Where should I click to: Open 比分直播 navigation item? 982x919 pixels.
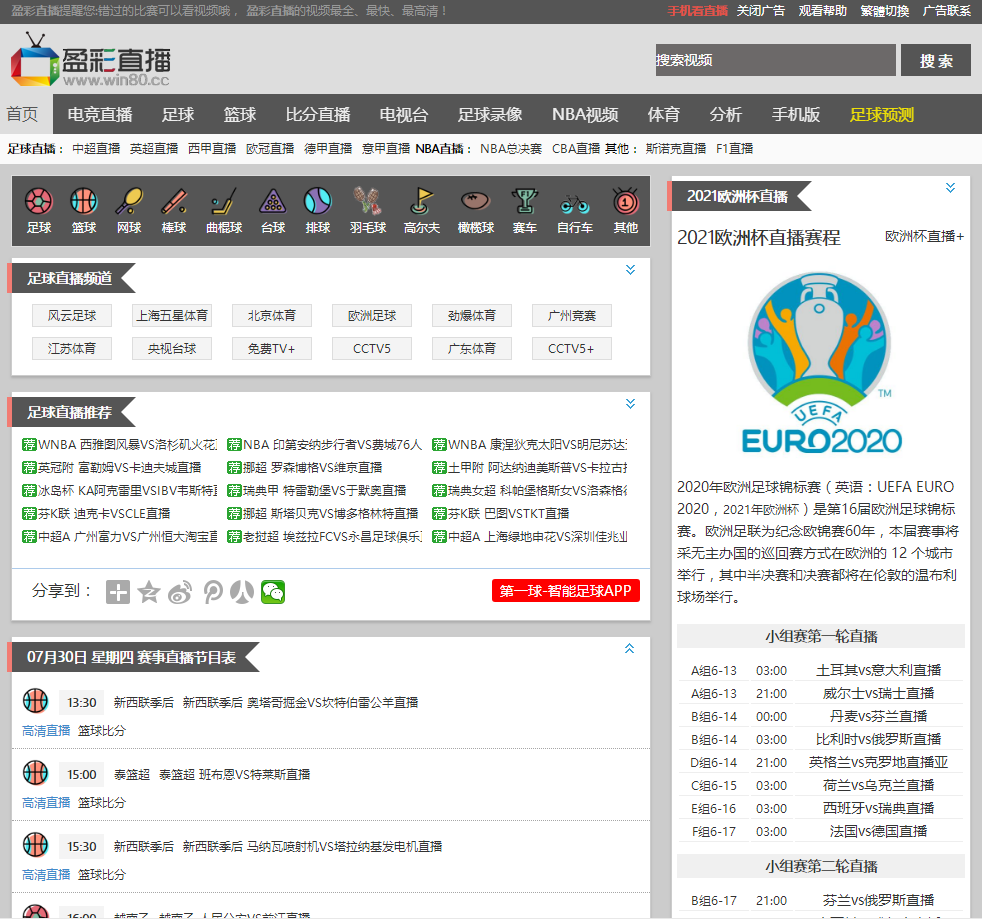pyautogui.click(x=318, y=115)
